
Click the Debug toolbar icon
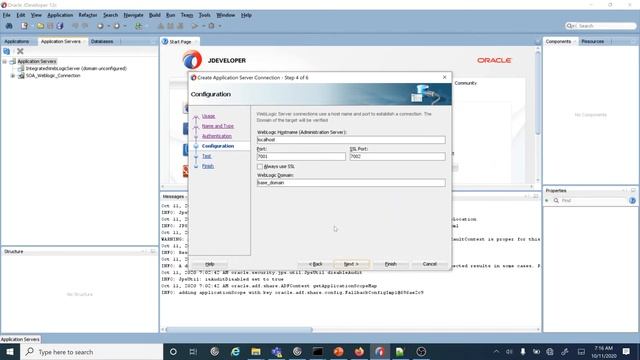pyautogui.click(x=211, y=26)
